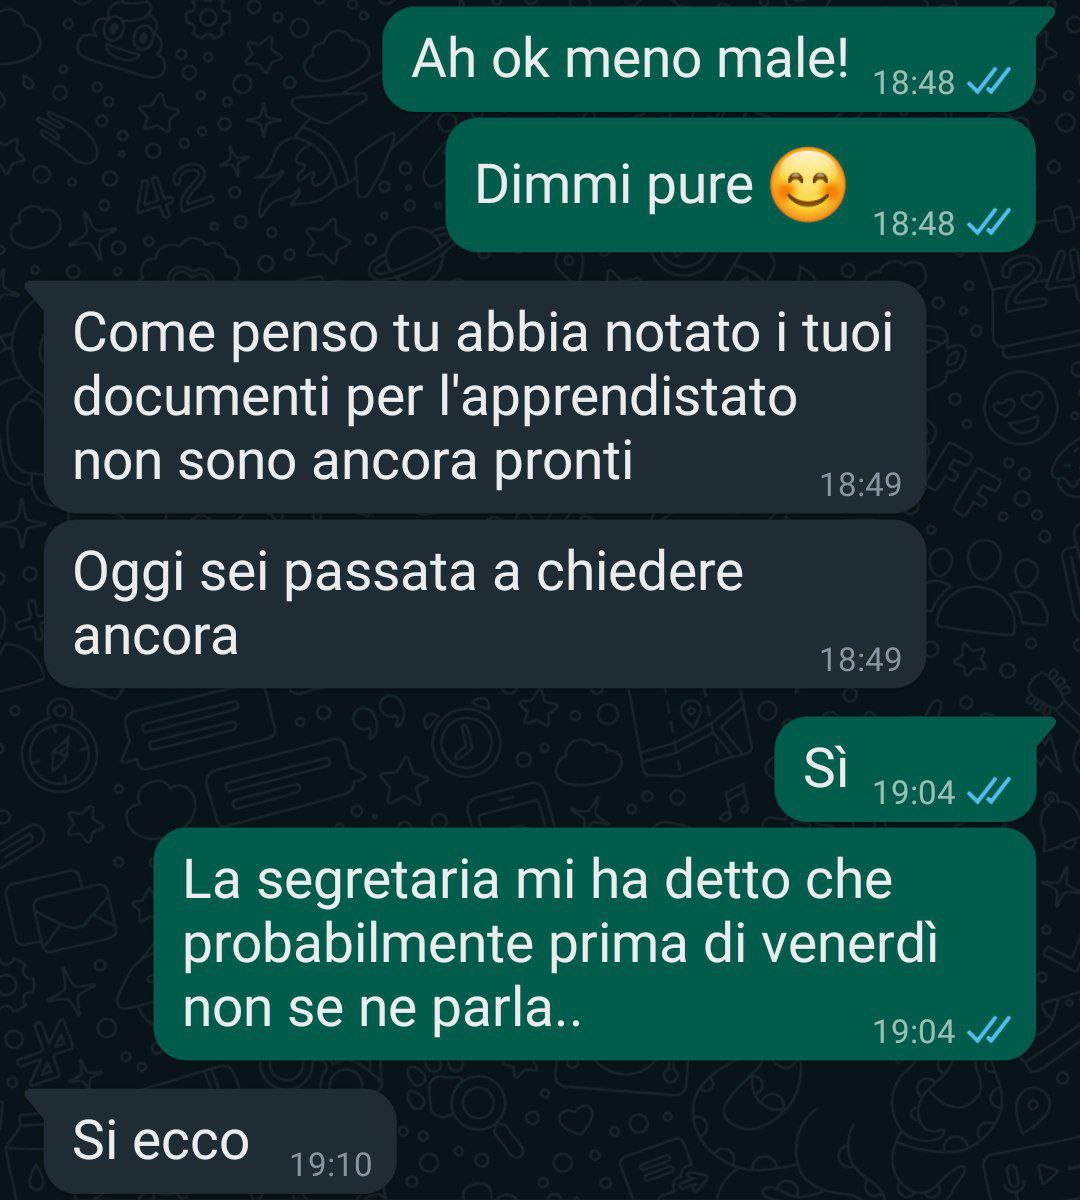The height and width of the screenshot is (1200, 1080).
Task: Tap blue check marks next to 'Sì'
Action: [x=990, y=792]
